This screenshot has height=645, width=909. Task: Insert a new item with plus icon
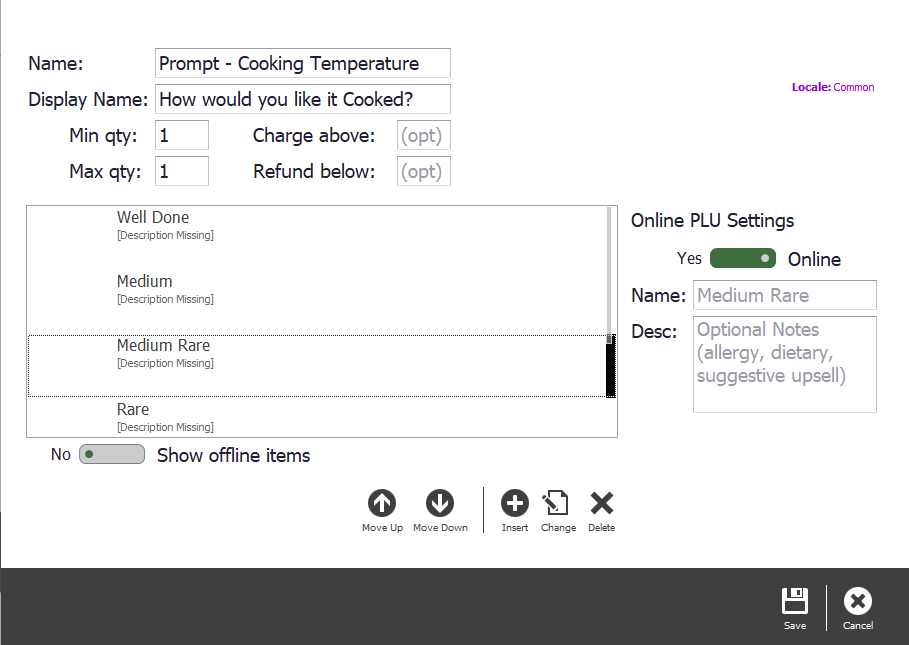[x=515, y=503]
